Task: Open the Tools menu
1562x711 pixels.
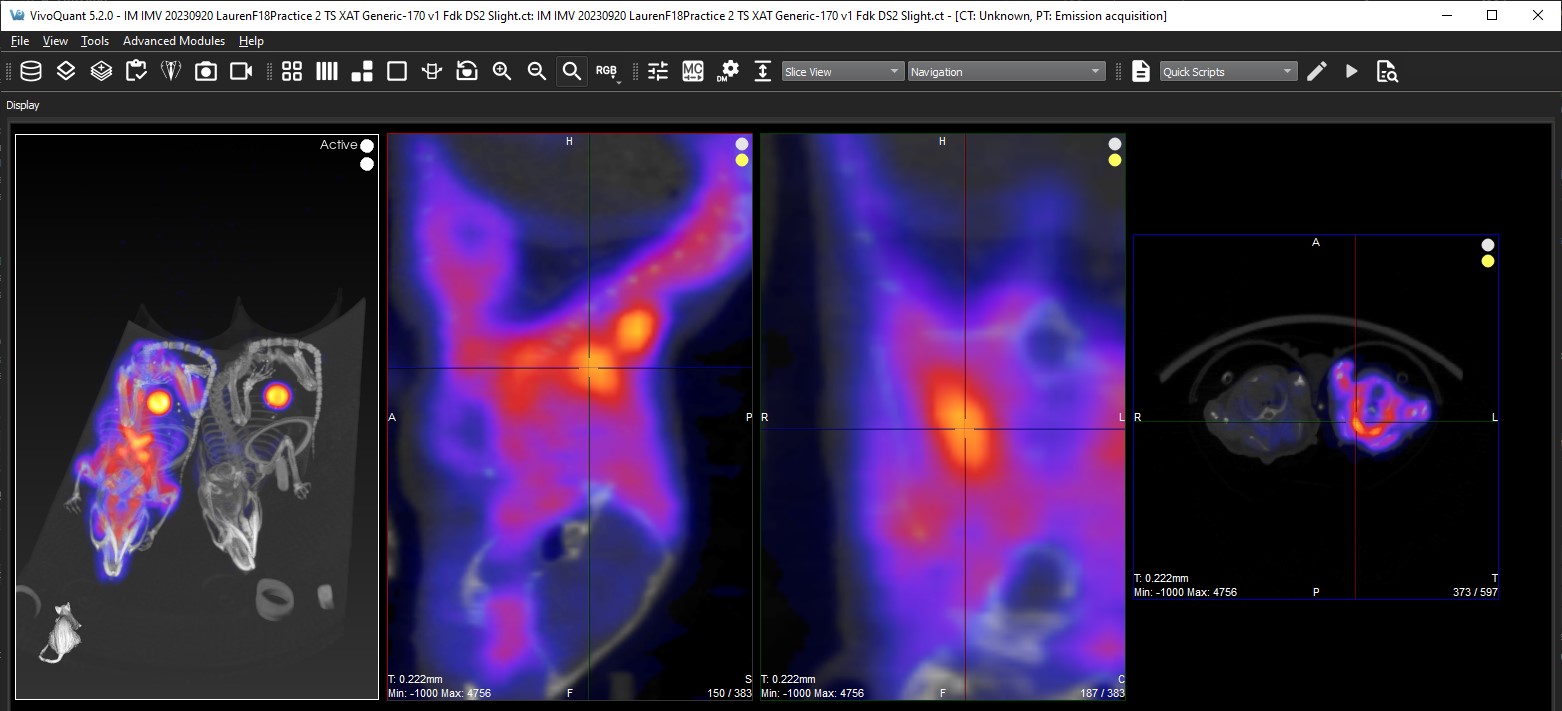Action: click(95, 41)
